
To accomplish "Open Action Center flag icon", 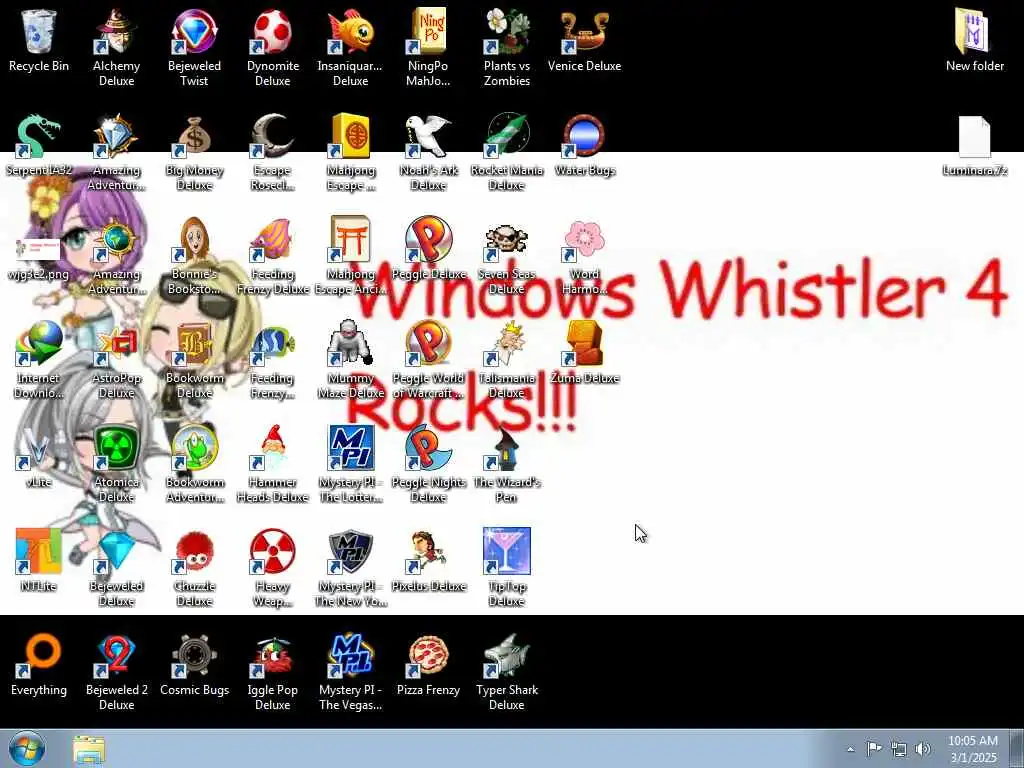I will (x=874, y=748).
